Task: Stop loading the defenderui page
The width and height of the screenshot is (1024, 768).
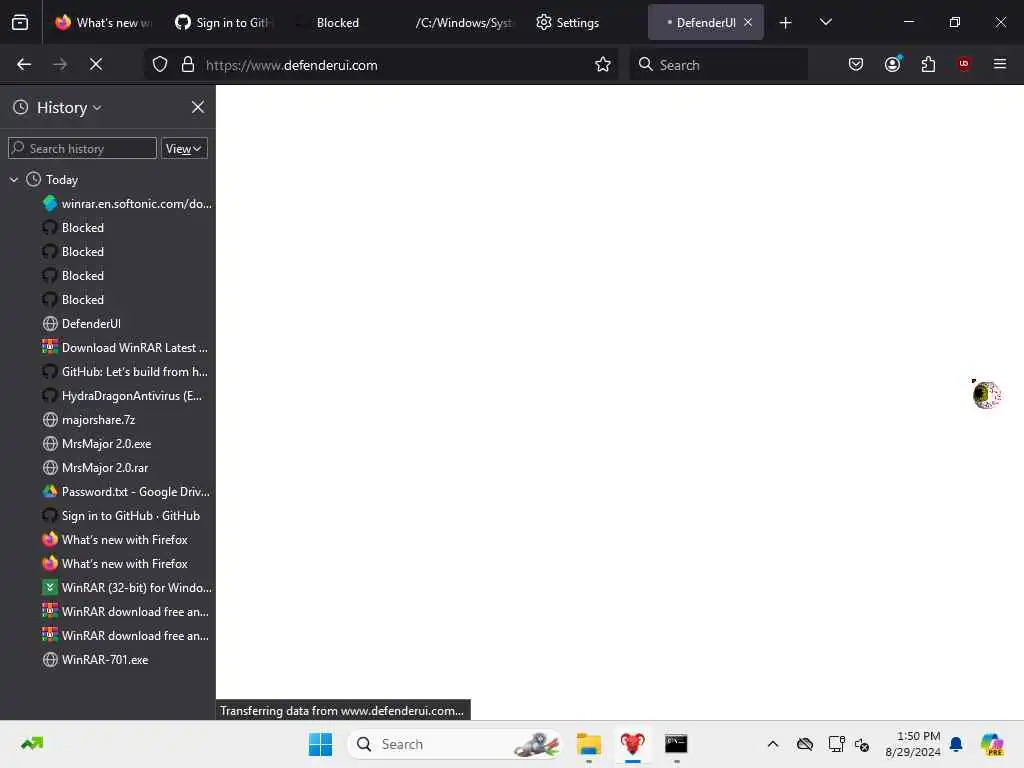Action: 96,64
